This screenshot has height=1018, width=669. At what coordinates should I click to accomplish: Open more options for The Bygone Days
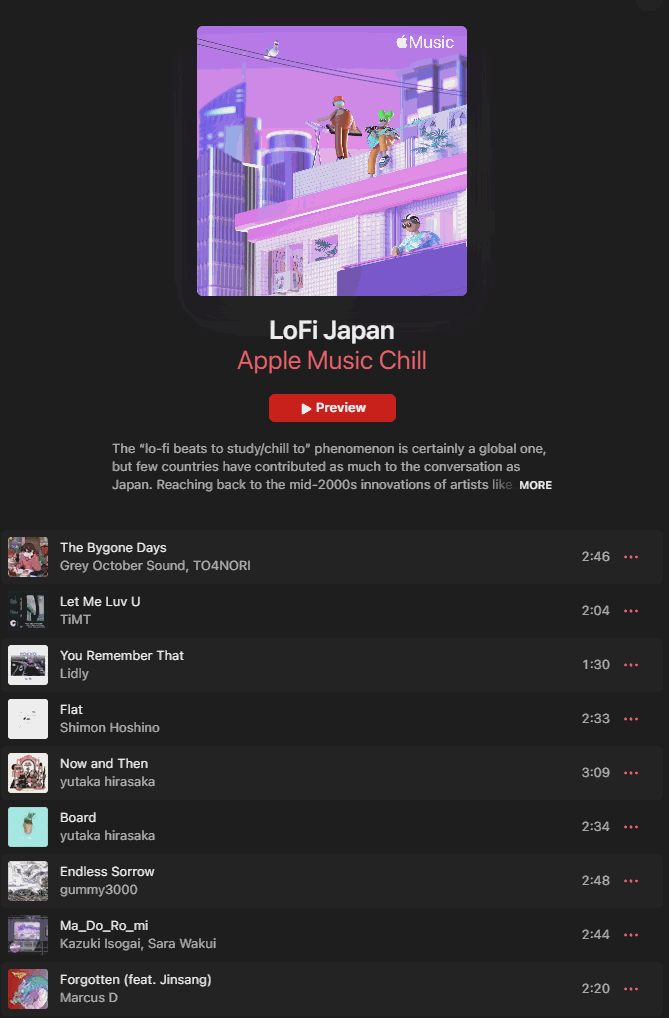pyautogui.click(x=631, y=557)
